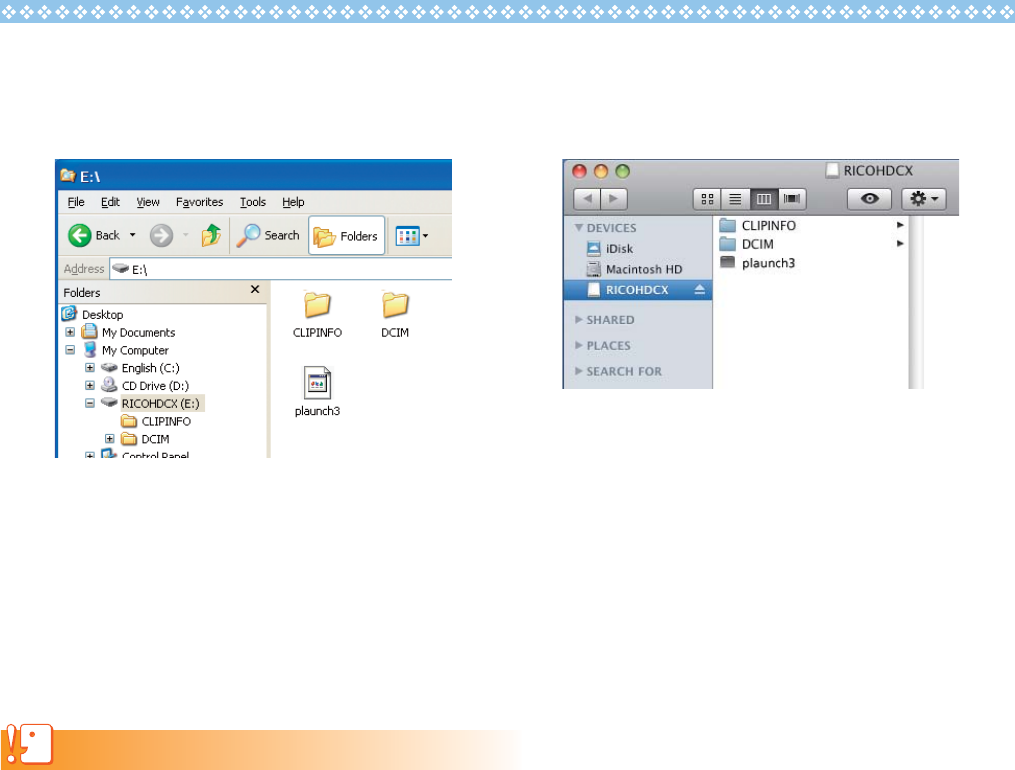Open the Finder Action gear menu
The height and width of the screenshot is (770, 1015).
pyautogui.click(x=924, y=199)
